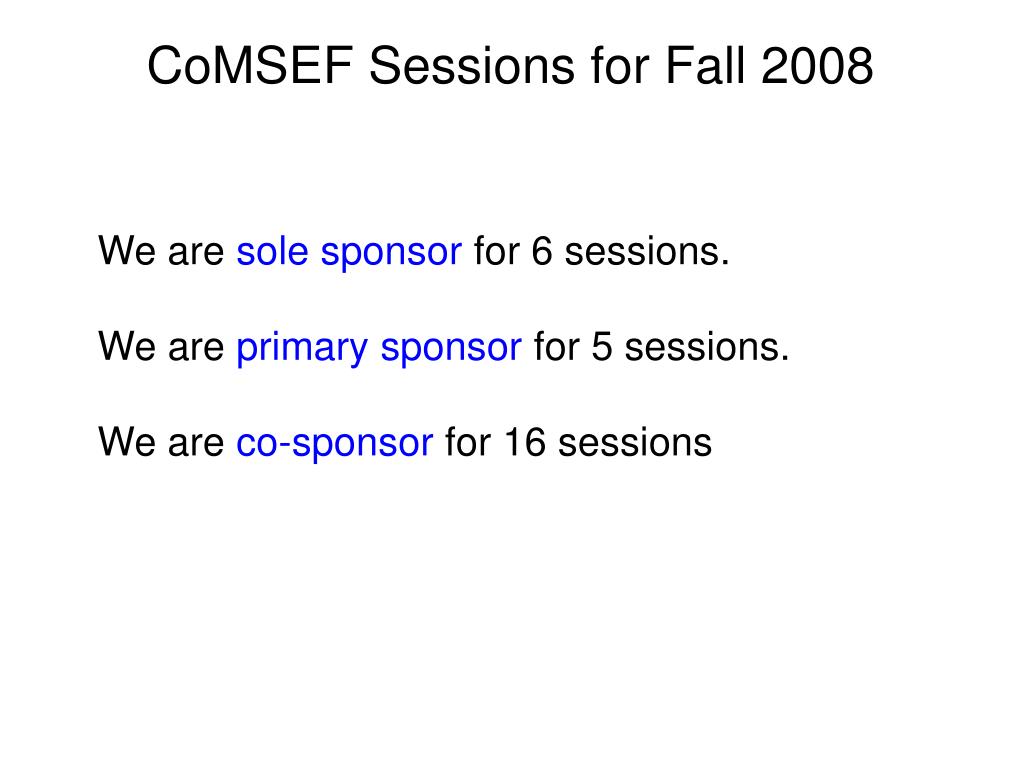
Task: Select the slide title "CoMSEF Sessions for Fall 2008"
Action: tap(510, 66)
